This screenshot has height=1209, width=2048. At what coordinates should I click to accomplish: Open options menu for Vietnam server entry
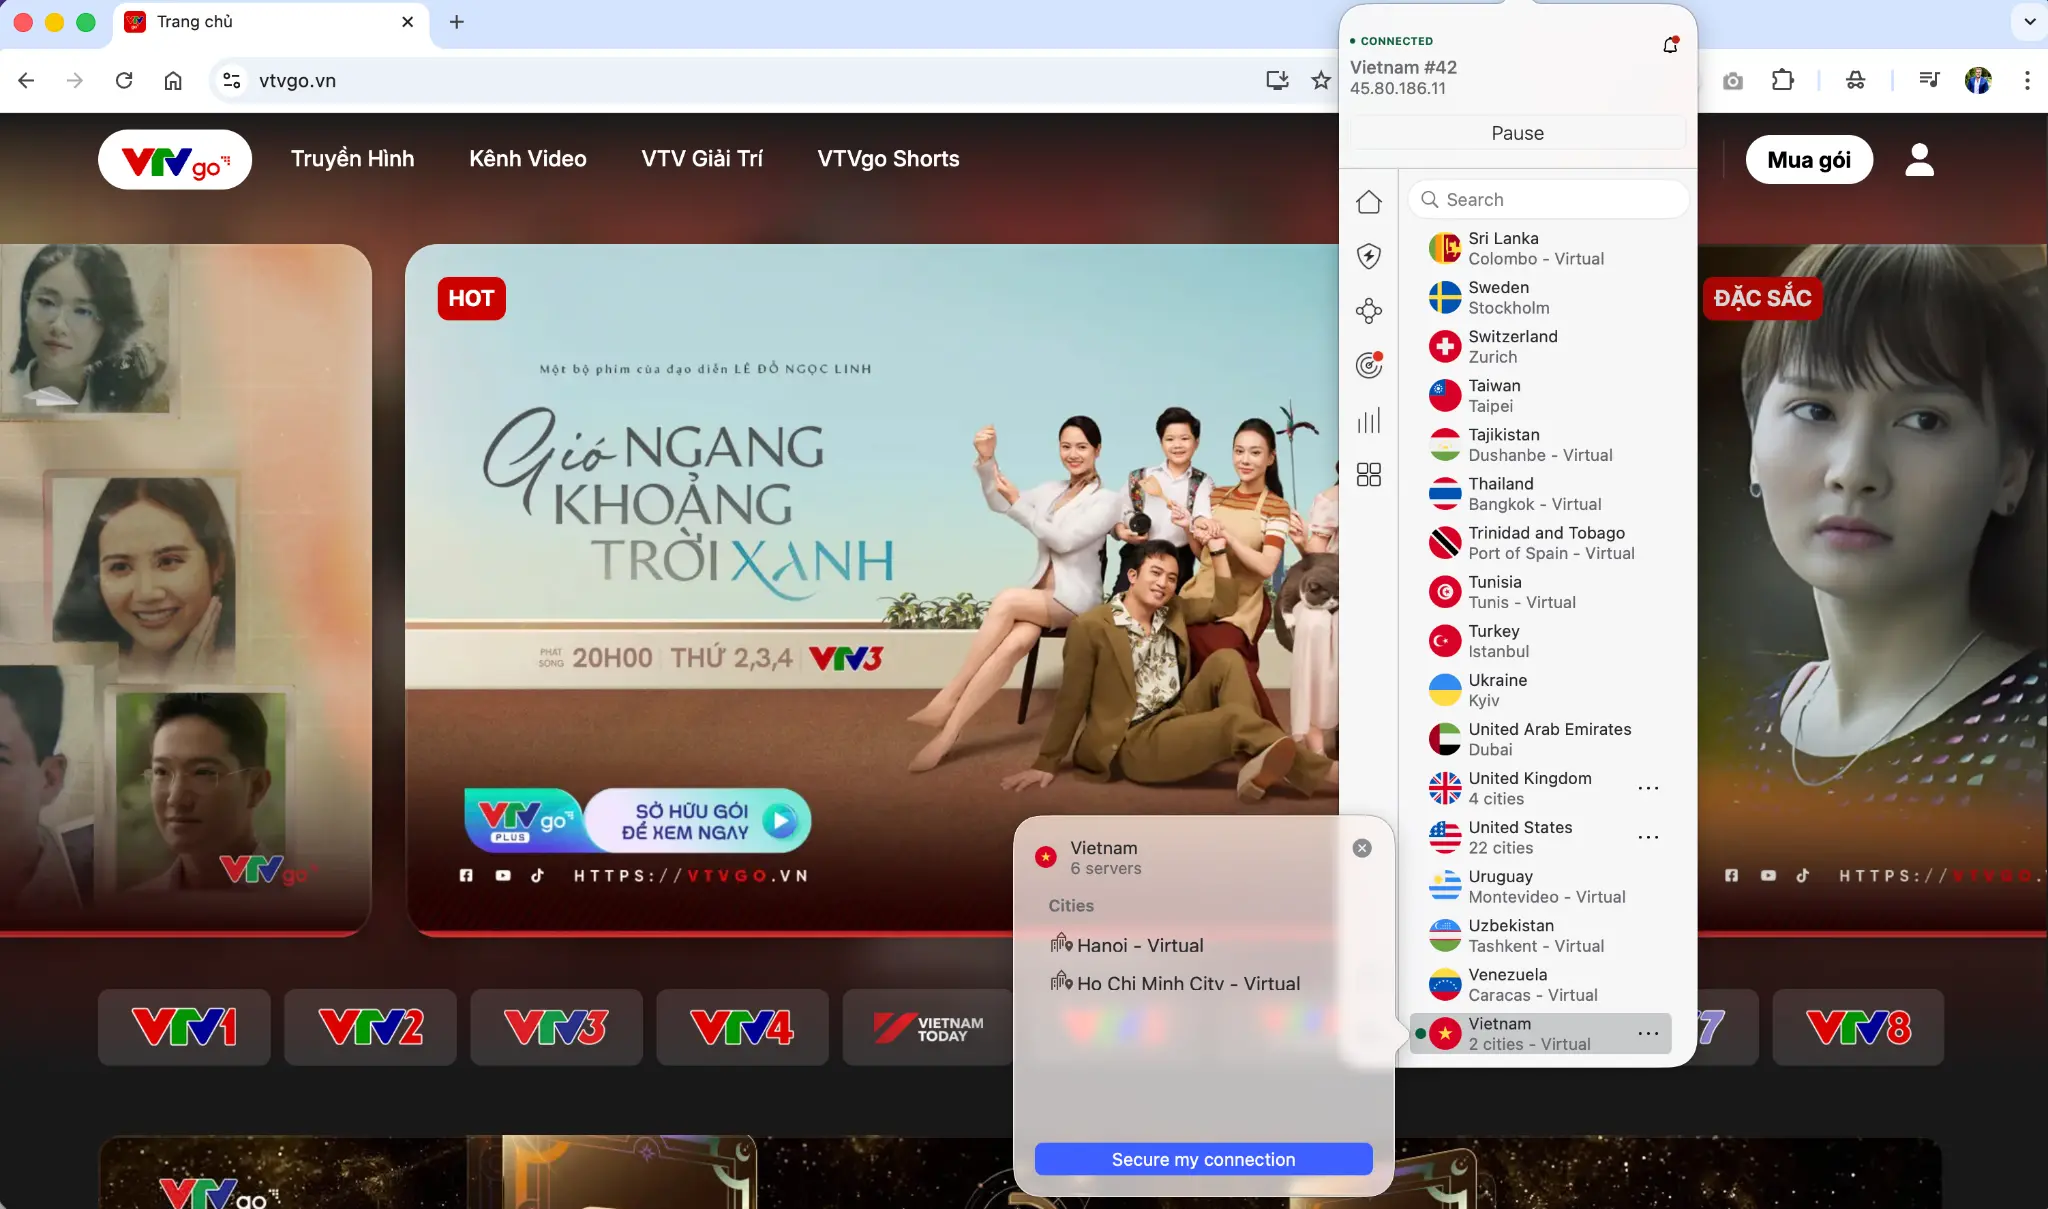[x=1647, y=1033]
